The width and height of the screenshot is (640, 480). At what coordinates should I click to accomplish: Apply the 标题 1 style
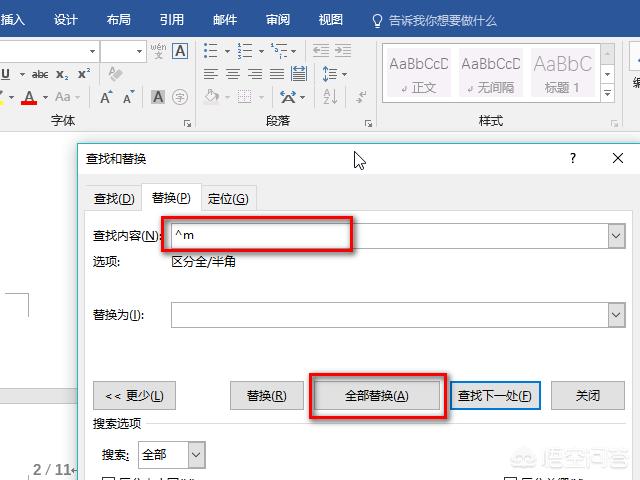(x=562, y=73)
